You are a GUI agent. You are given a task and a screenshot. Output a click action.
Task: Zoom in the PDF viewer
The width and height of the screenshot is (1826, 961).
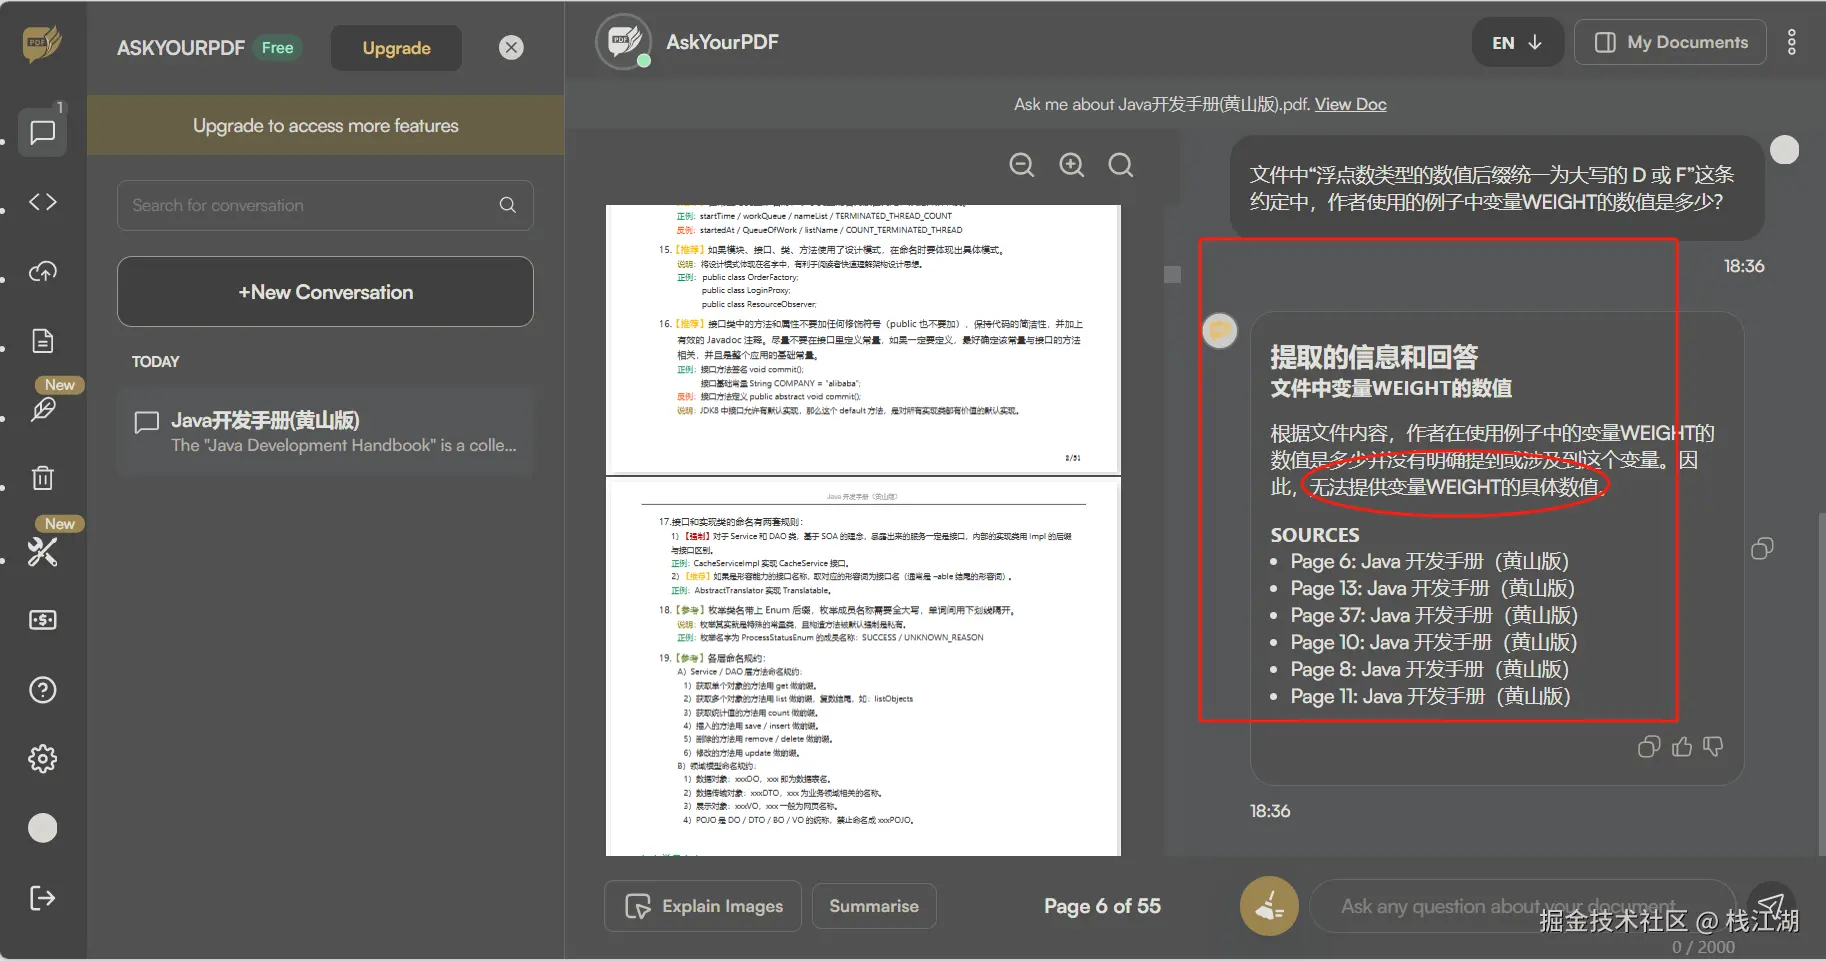(x=1071, y=165)
